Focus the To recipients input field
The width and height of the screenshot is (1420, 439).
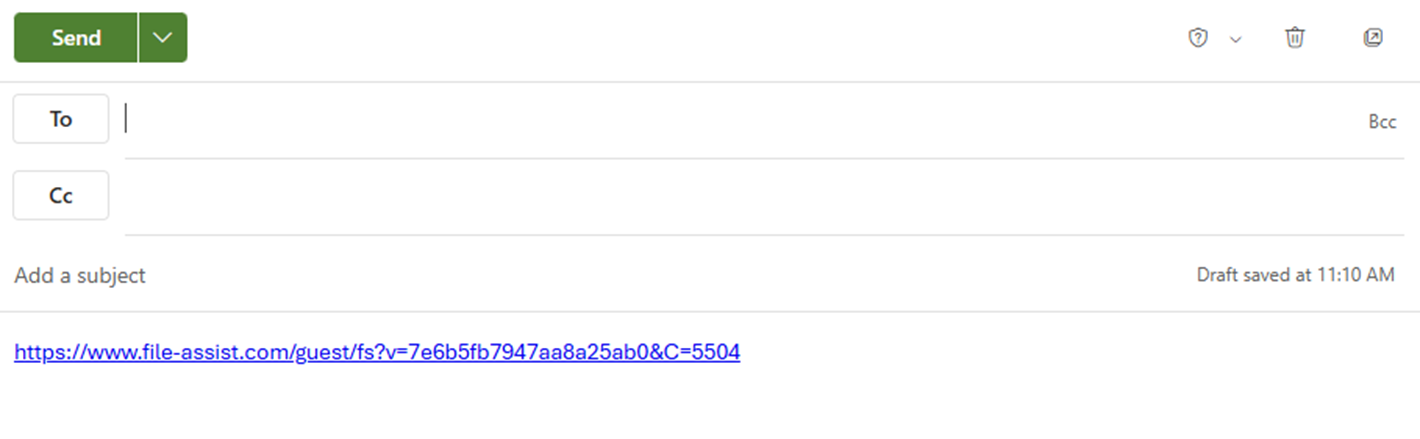coord(740,120)
